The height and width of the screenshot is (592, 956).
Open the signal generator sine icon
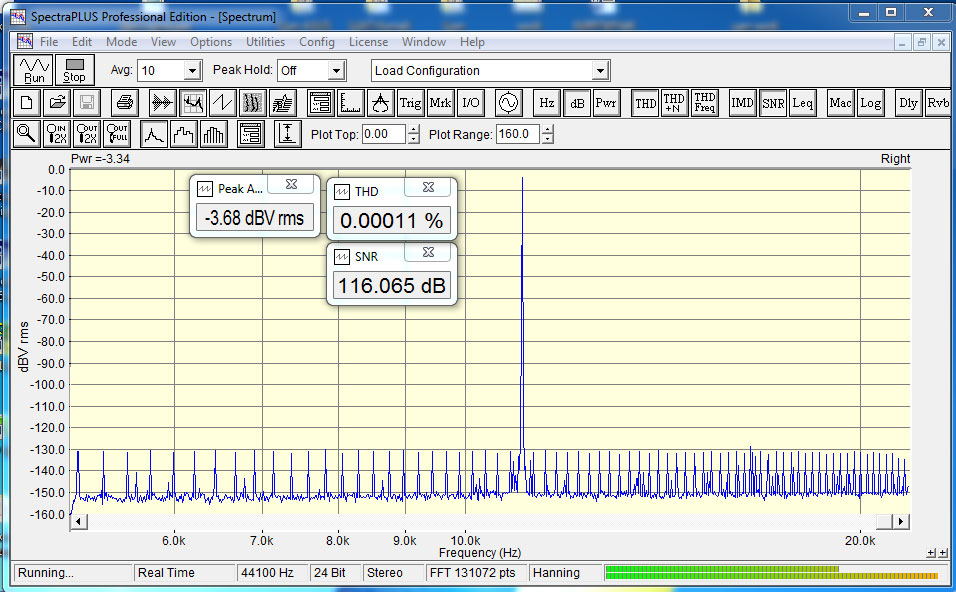point(508,102)
